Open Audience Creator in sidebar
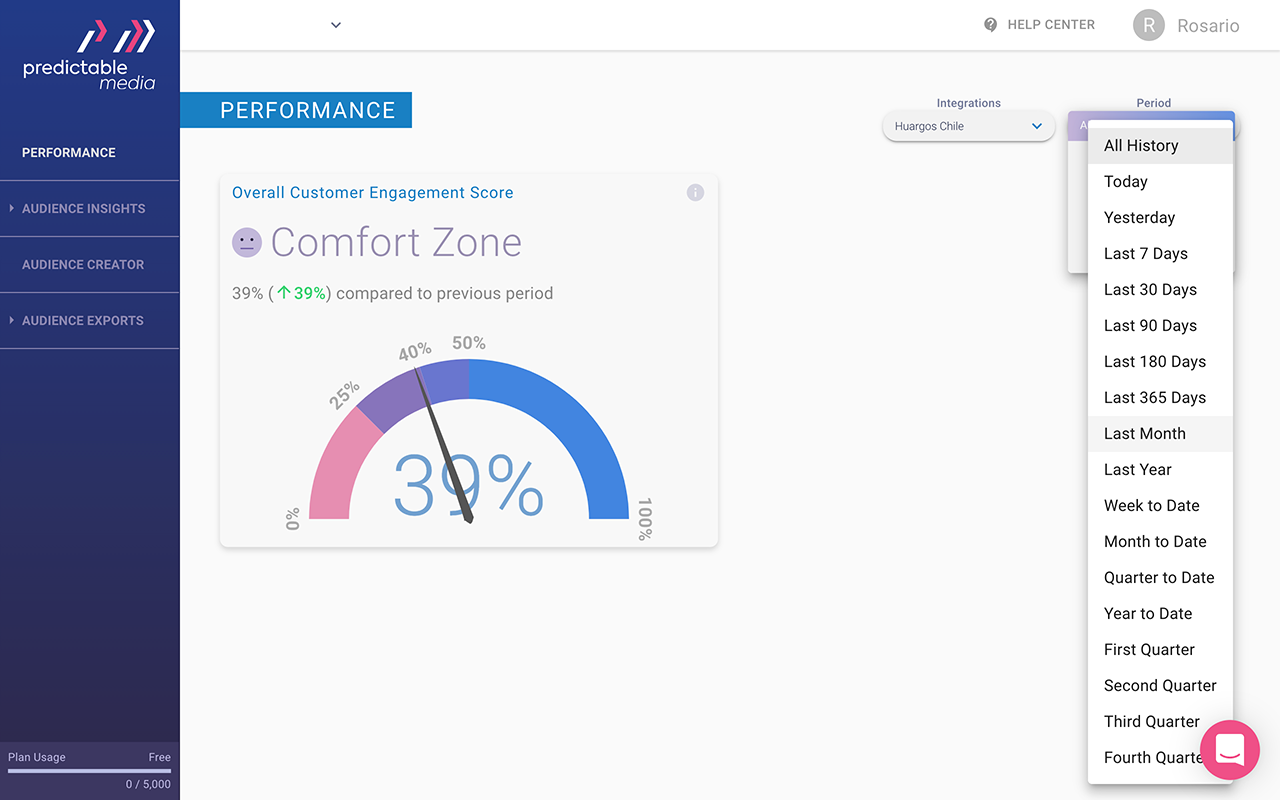Viewport: 1280px width, 800px height. (83, 265)
